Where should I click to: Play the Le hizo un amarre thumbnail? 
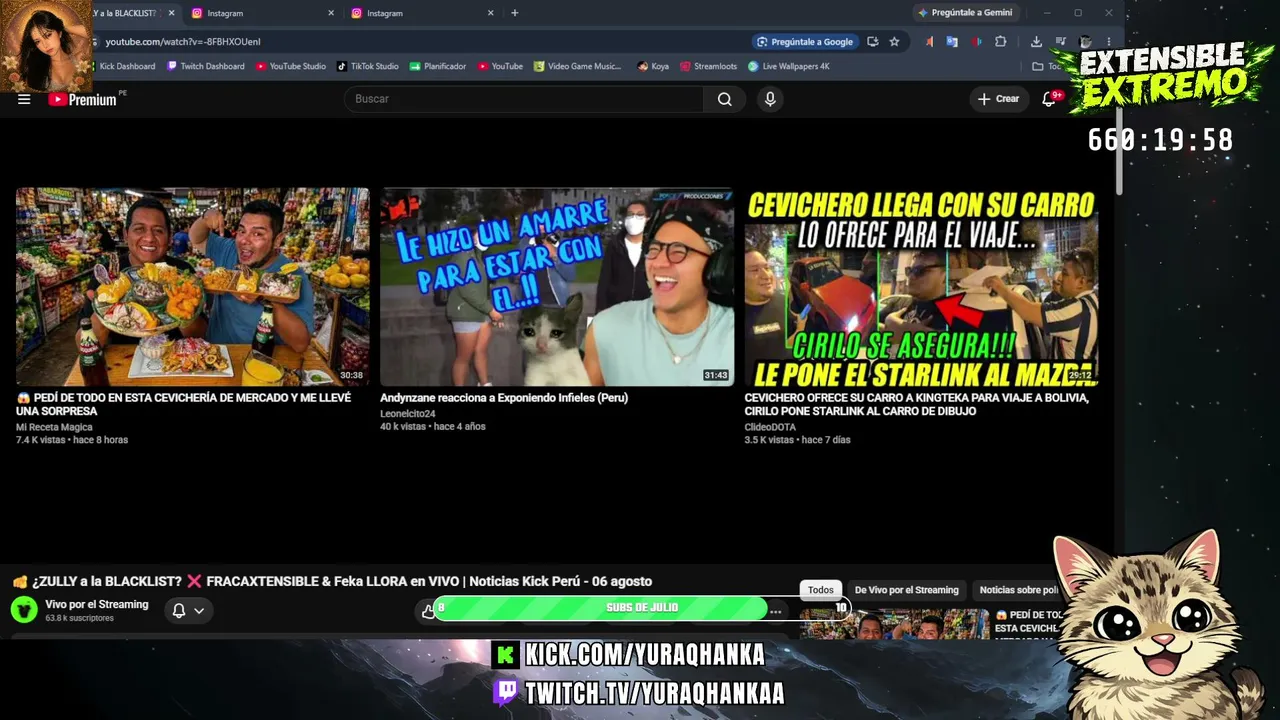click(557, 287)
